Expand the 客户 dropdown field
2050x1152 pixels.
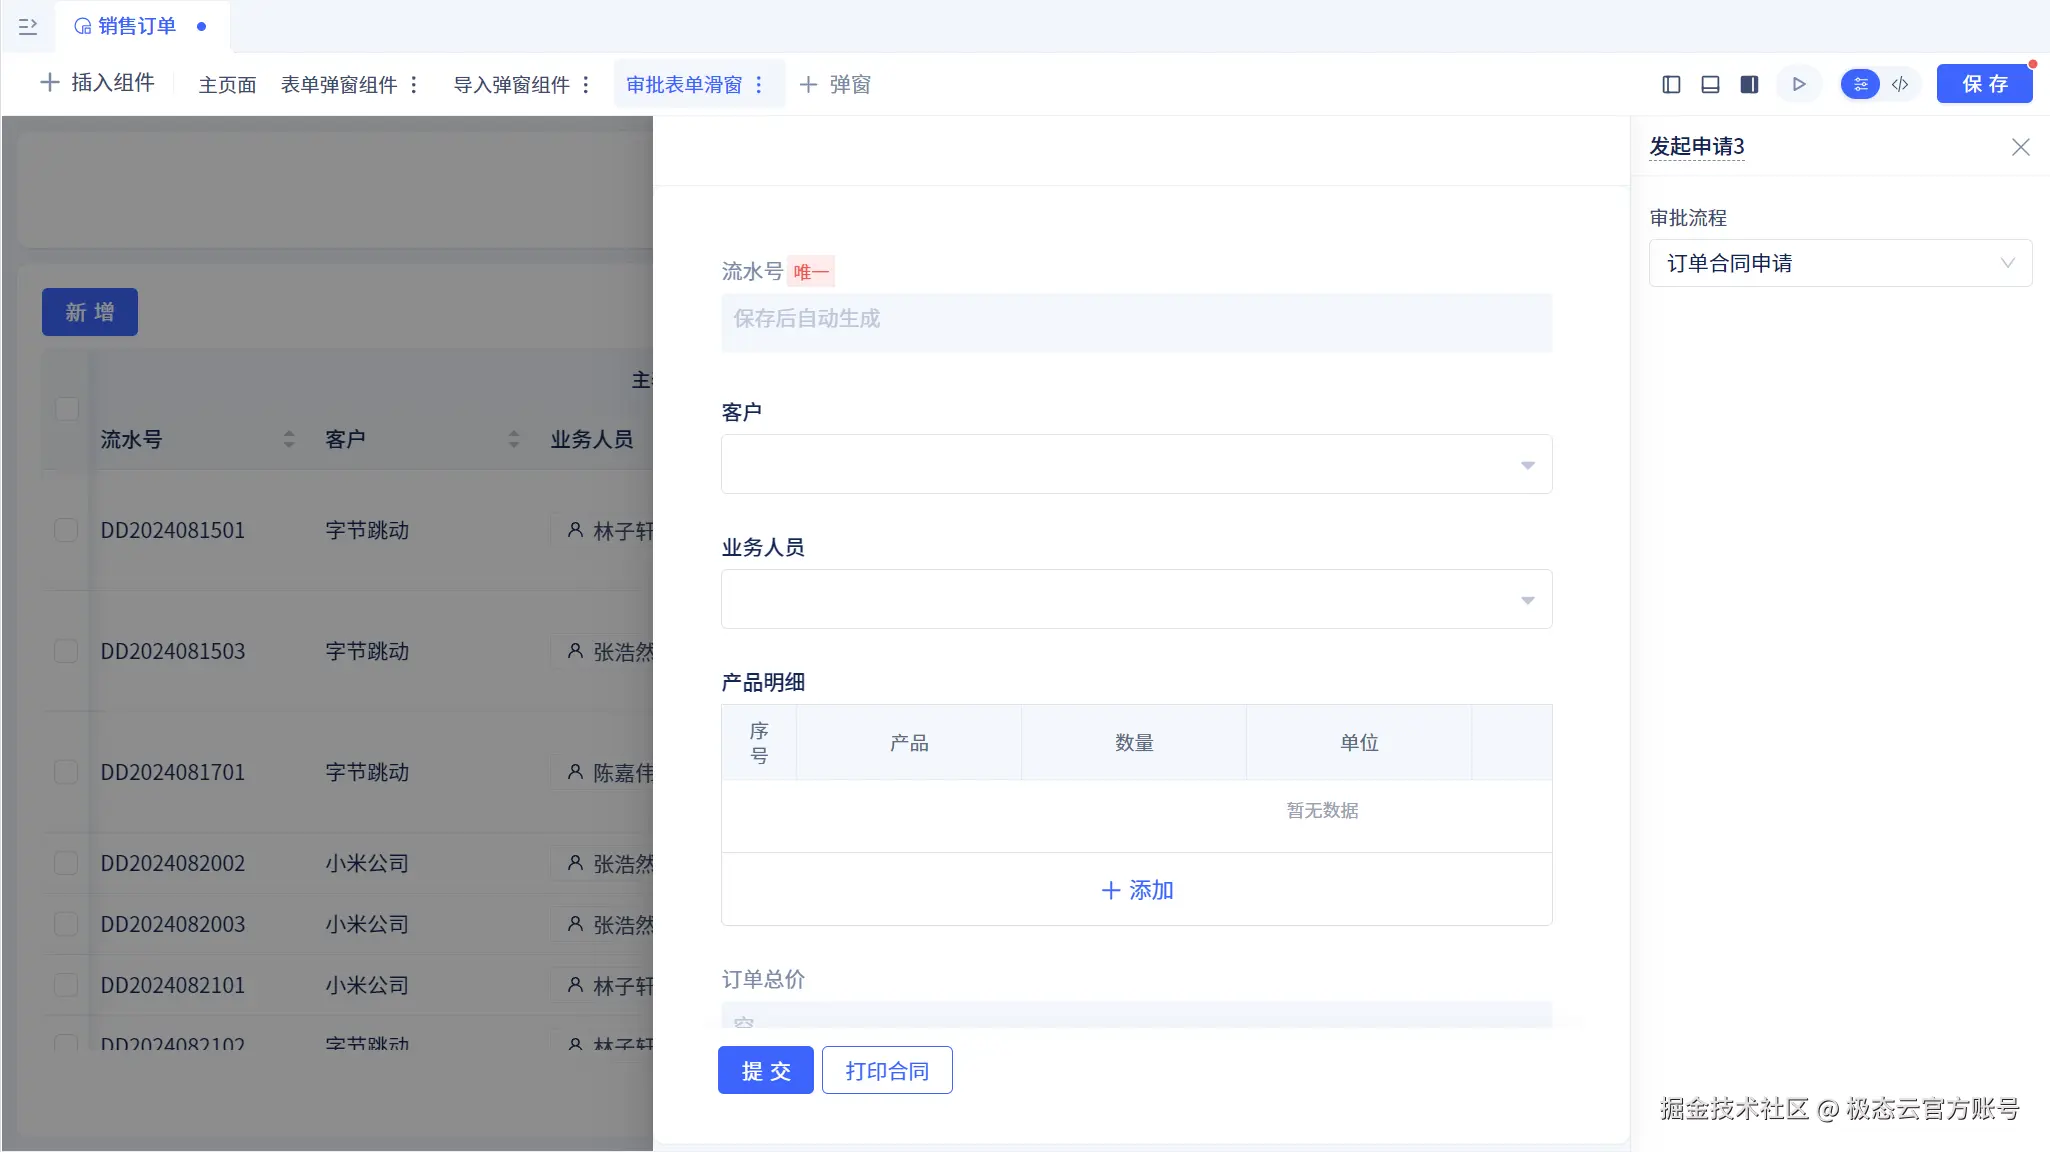[1136, 464]
